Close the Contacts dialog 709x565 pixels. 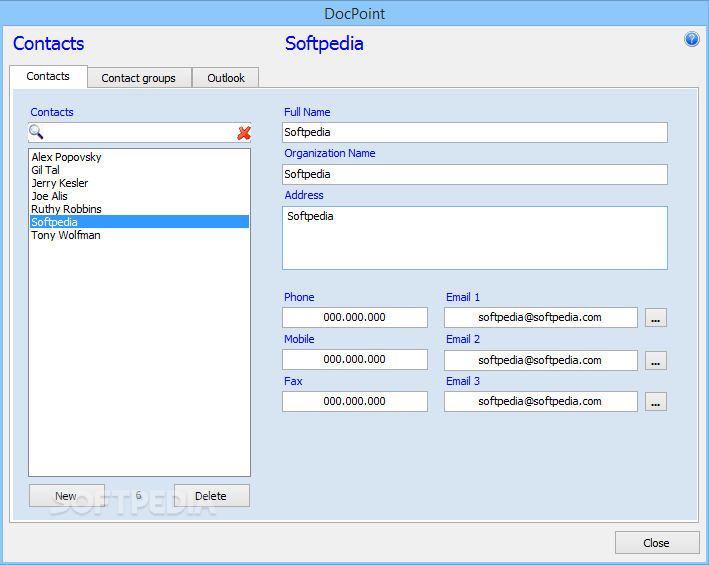click(x=657, y=543)
